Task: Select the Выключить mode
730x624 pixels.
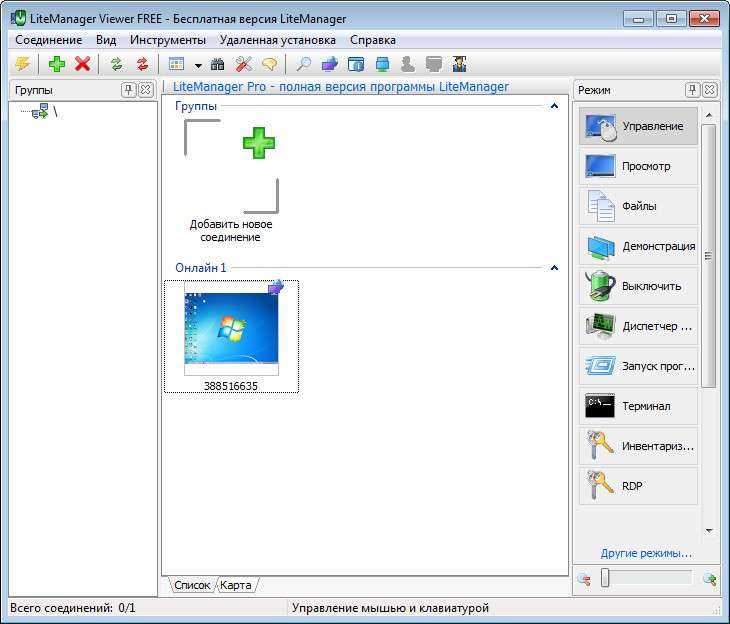Action: [638, 286]
